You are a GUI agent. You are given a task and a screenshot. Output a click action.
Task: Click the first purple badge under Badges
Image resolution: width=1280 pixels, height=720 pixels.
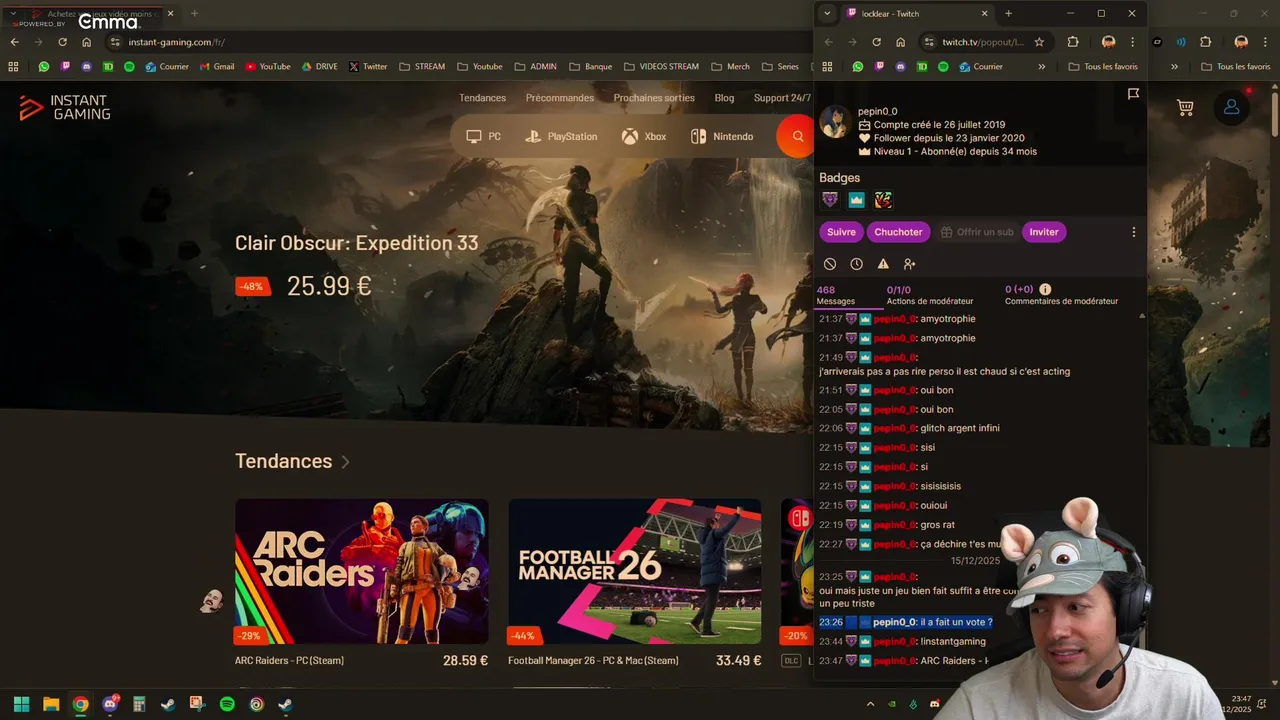[x=830, y=200]
